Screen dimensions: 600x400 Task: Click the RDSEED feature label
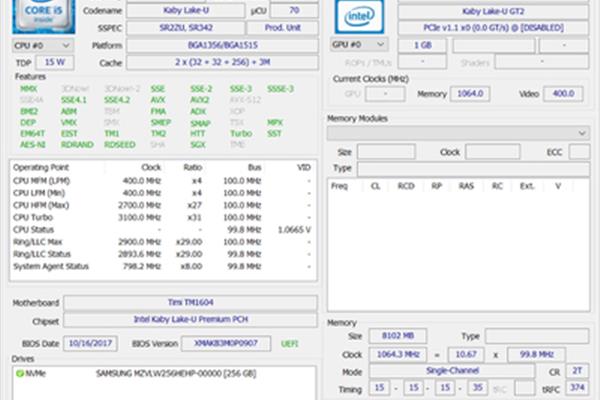[x=120, y=145]
